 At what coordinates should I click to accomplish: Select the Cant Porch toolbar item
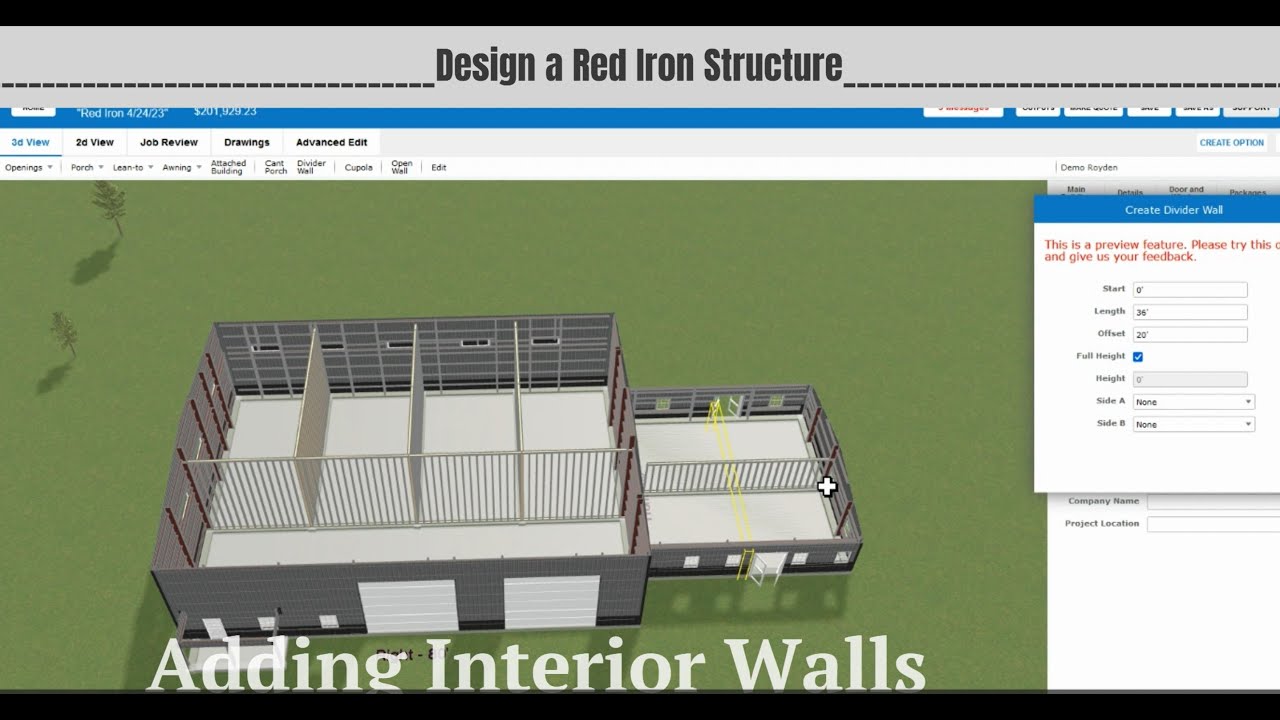click(276, 167)
